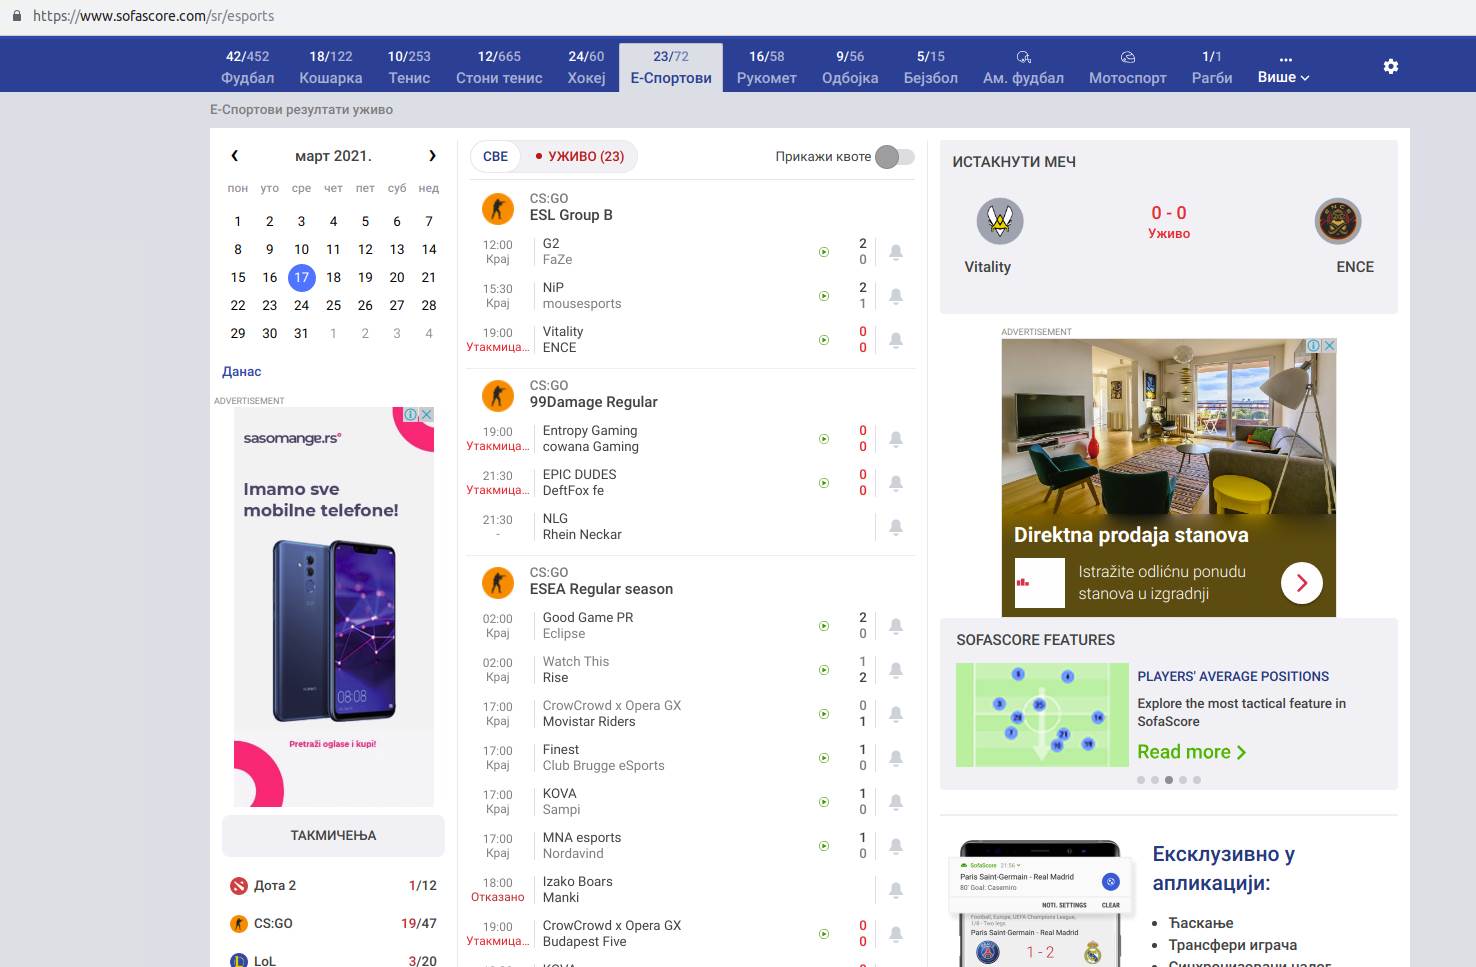The image size is (1476, 967).
Task: Go to previous month via left arrow
Action: [235, 156]
